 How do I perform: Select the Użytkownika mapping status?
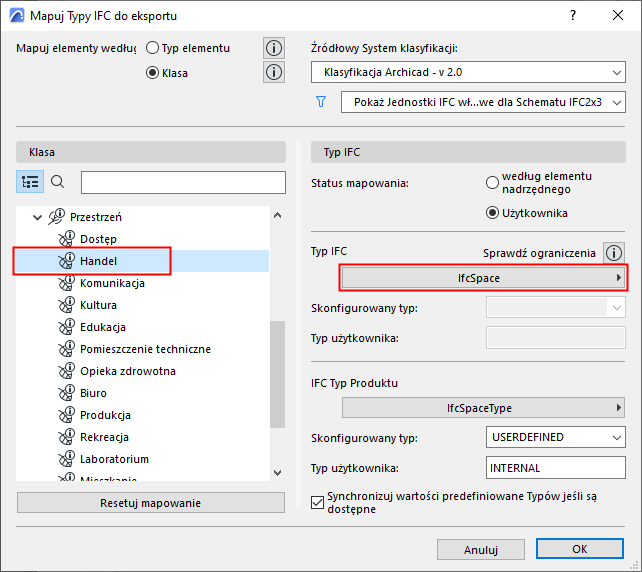[492, 213]
